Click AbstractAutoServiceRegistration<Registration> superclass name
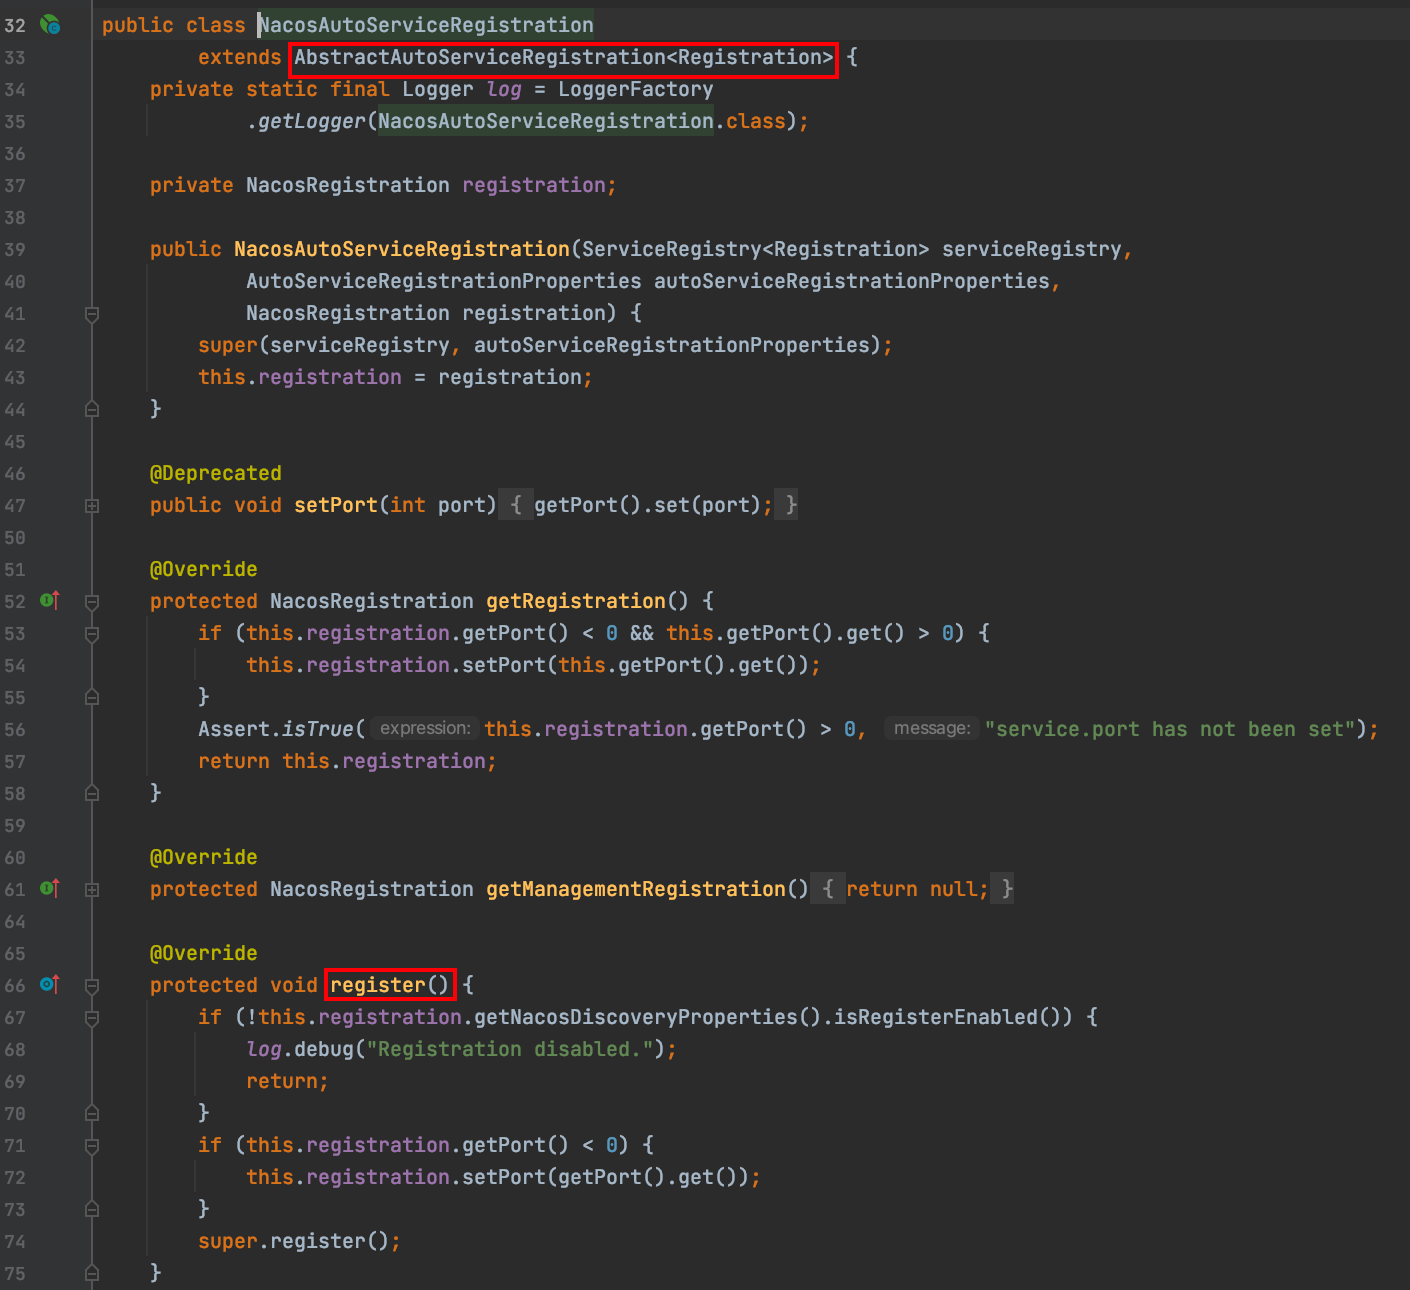 pos(564,57)
